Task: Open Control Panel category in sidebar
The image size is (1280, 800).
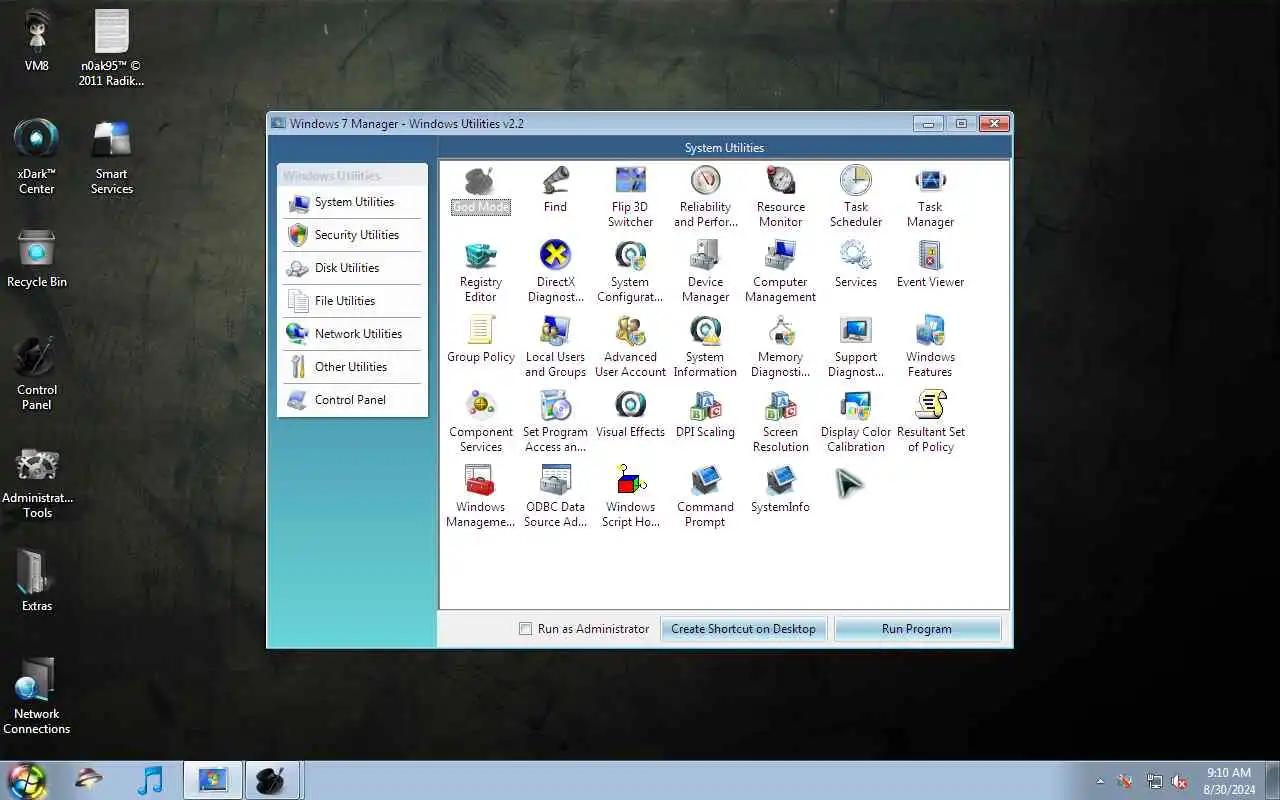Action: pos(352,400)
